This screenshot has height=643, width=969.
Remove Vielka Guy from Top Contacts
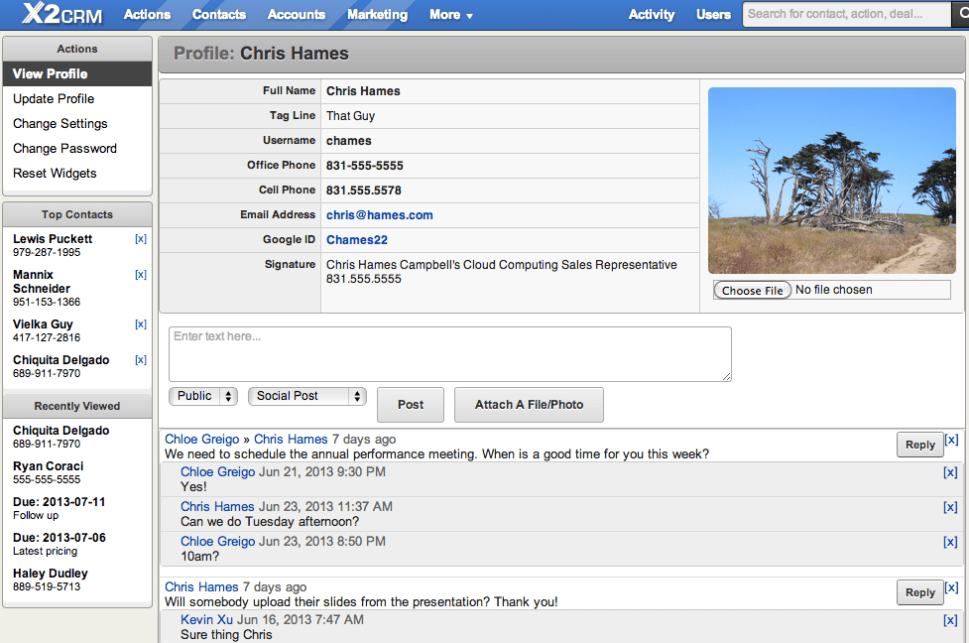click(141, 325)
